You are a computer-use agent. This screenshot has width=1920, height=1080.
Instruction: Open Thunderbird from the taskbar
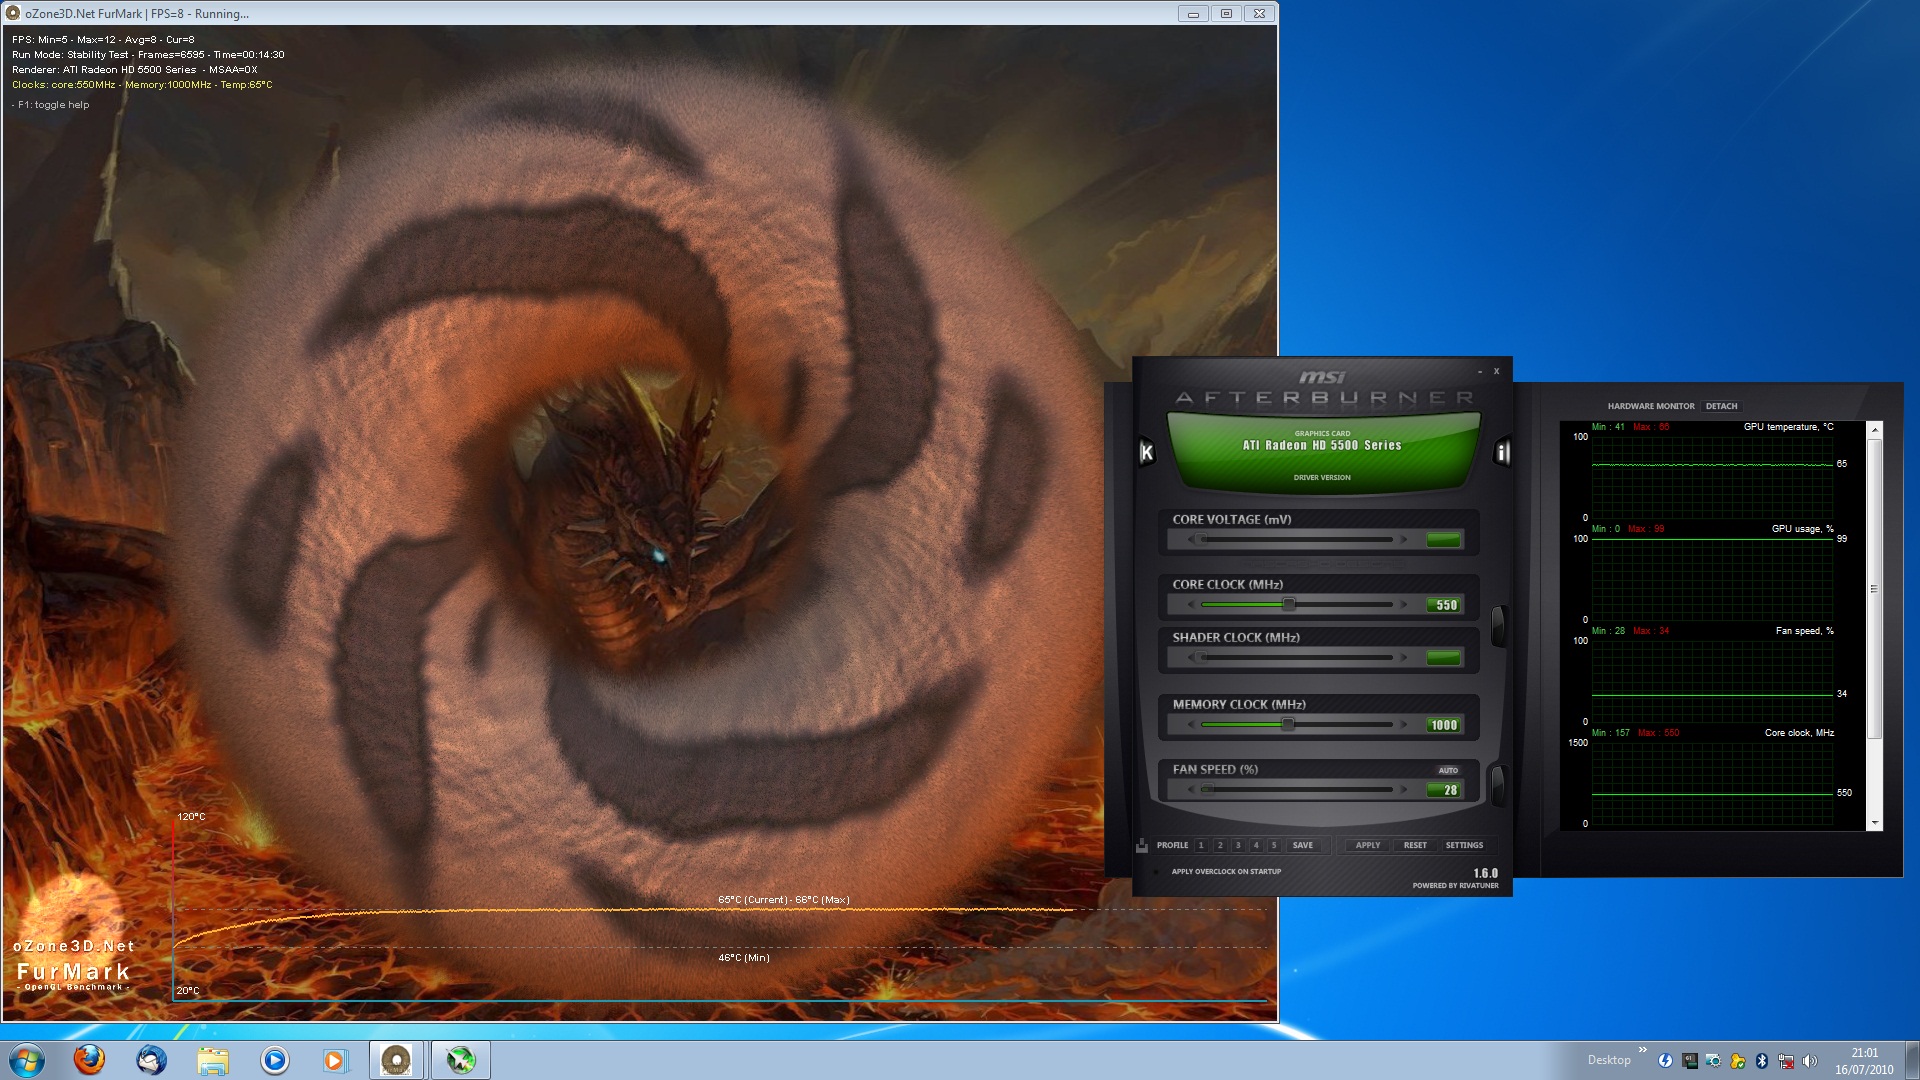click(151, 1060)
